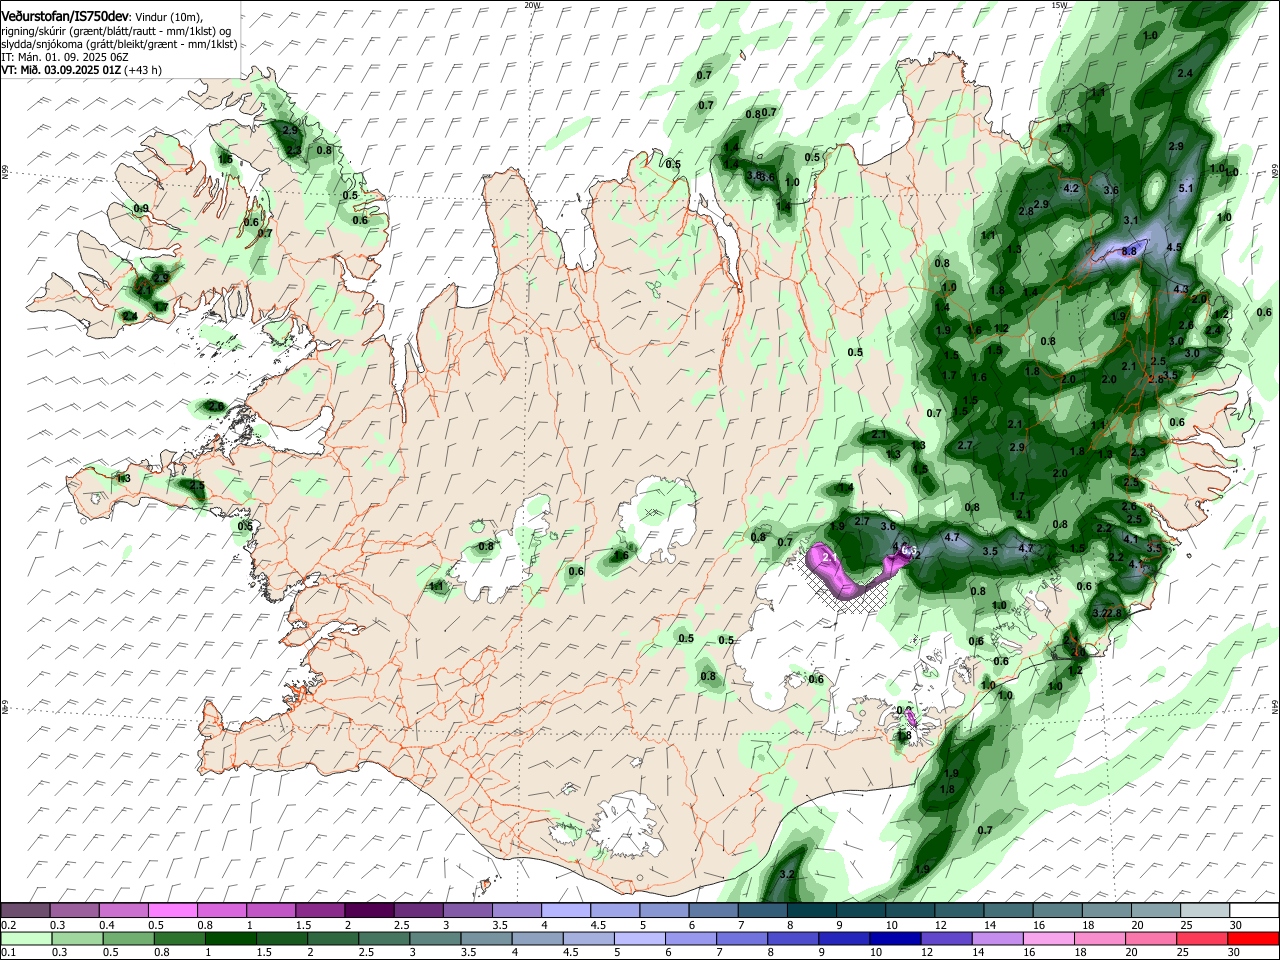Select the 4.3 precipitation value on the map

(1180, 289)
